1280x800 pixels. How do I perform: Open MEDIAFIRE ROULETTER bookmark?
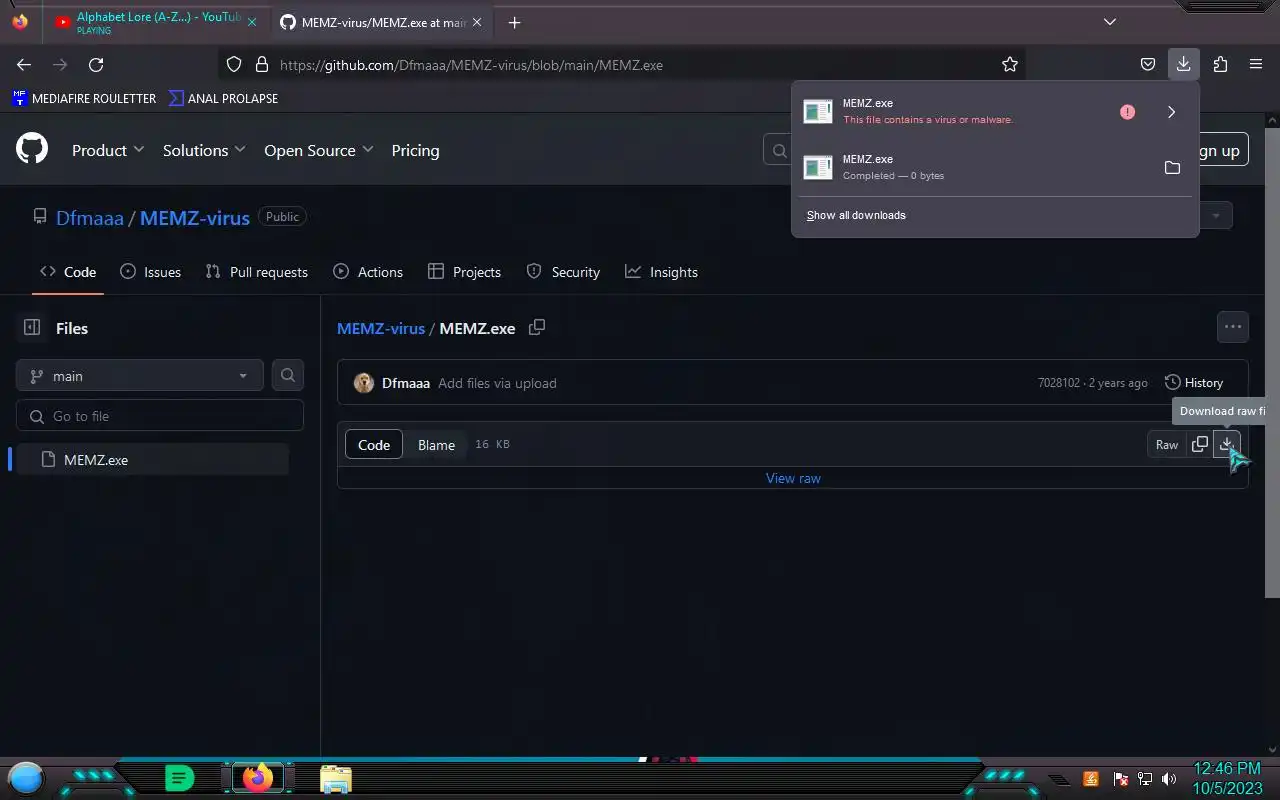coord(84,98)
